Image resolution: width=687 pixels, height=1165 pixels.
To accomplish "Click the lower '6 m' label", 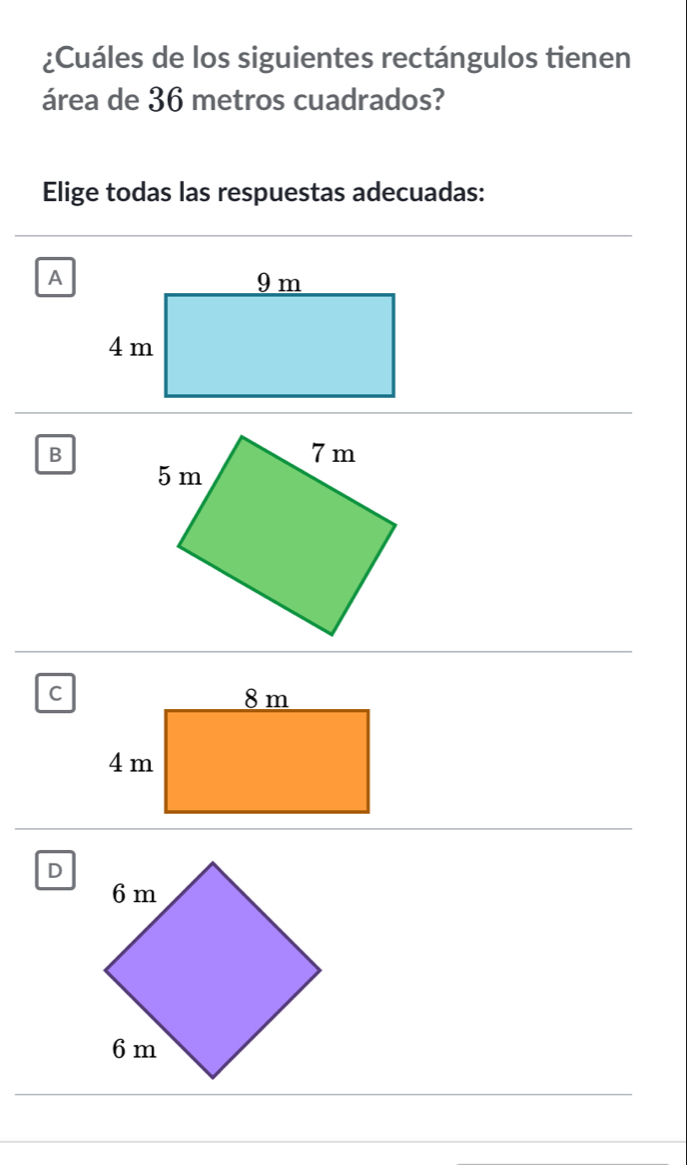I will pyautogui.click(x=134, y=1049).
